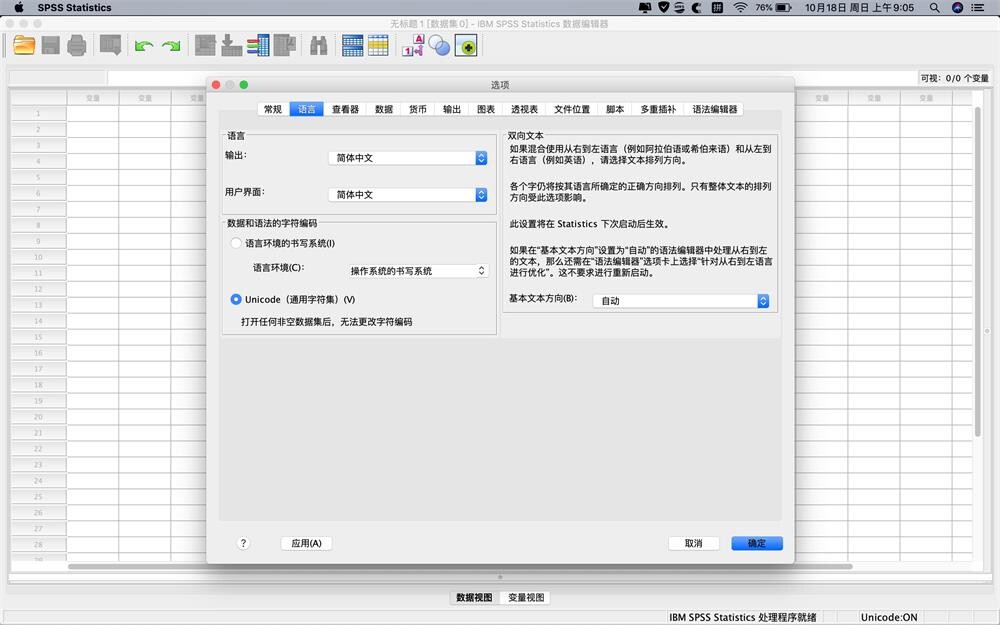Switch to the 图表 tab

(x=486, y=109)
